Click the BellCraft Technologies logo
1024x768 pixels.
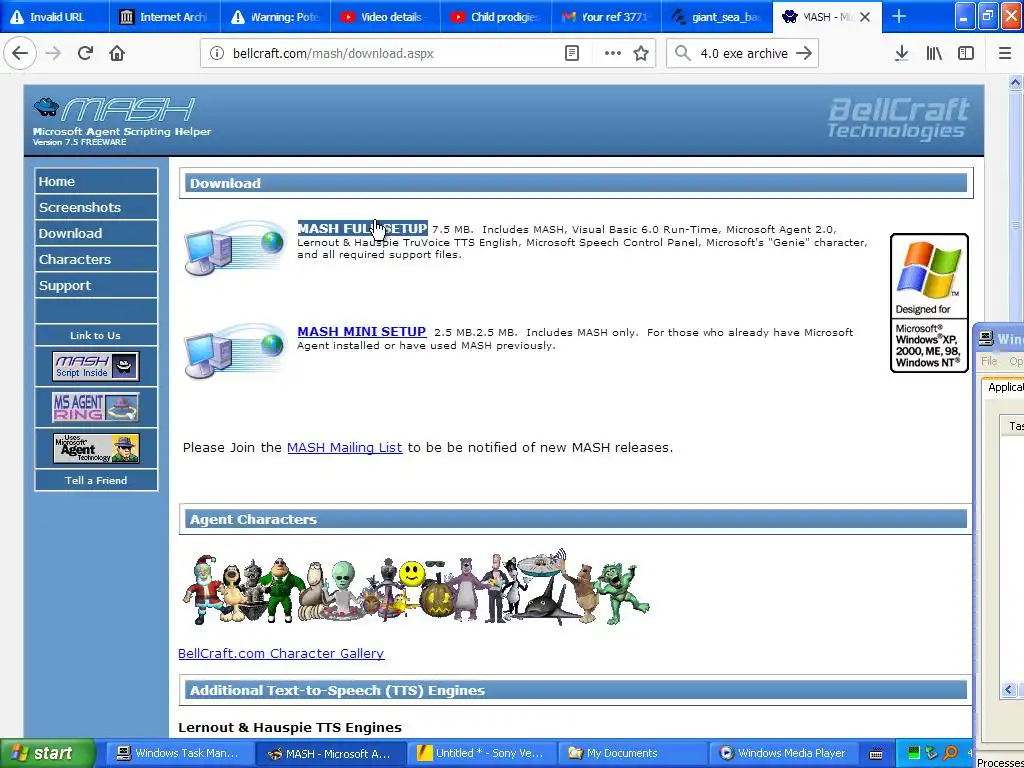click(x=899, y=118)
